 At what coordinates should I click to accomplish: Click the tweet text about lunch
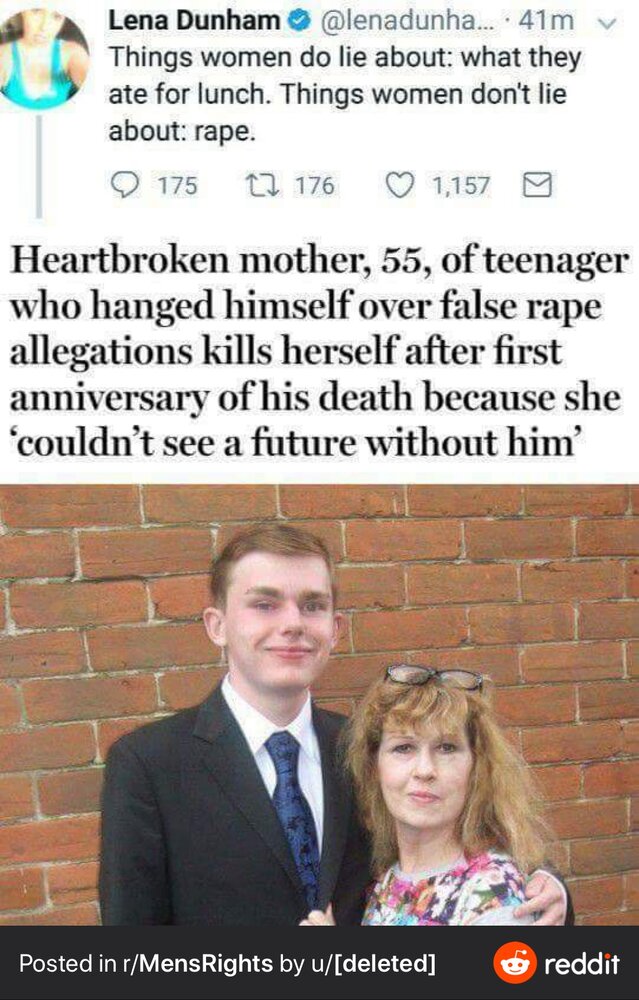[344, 94]
